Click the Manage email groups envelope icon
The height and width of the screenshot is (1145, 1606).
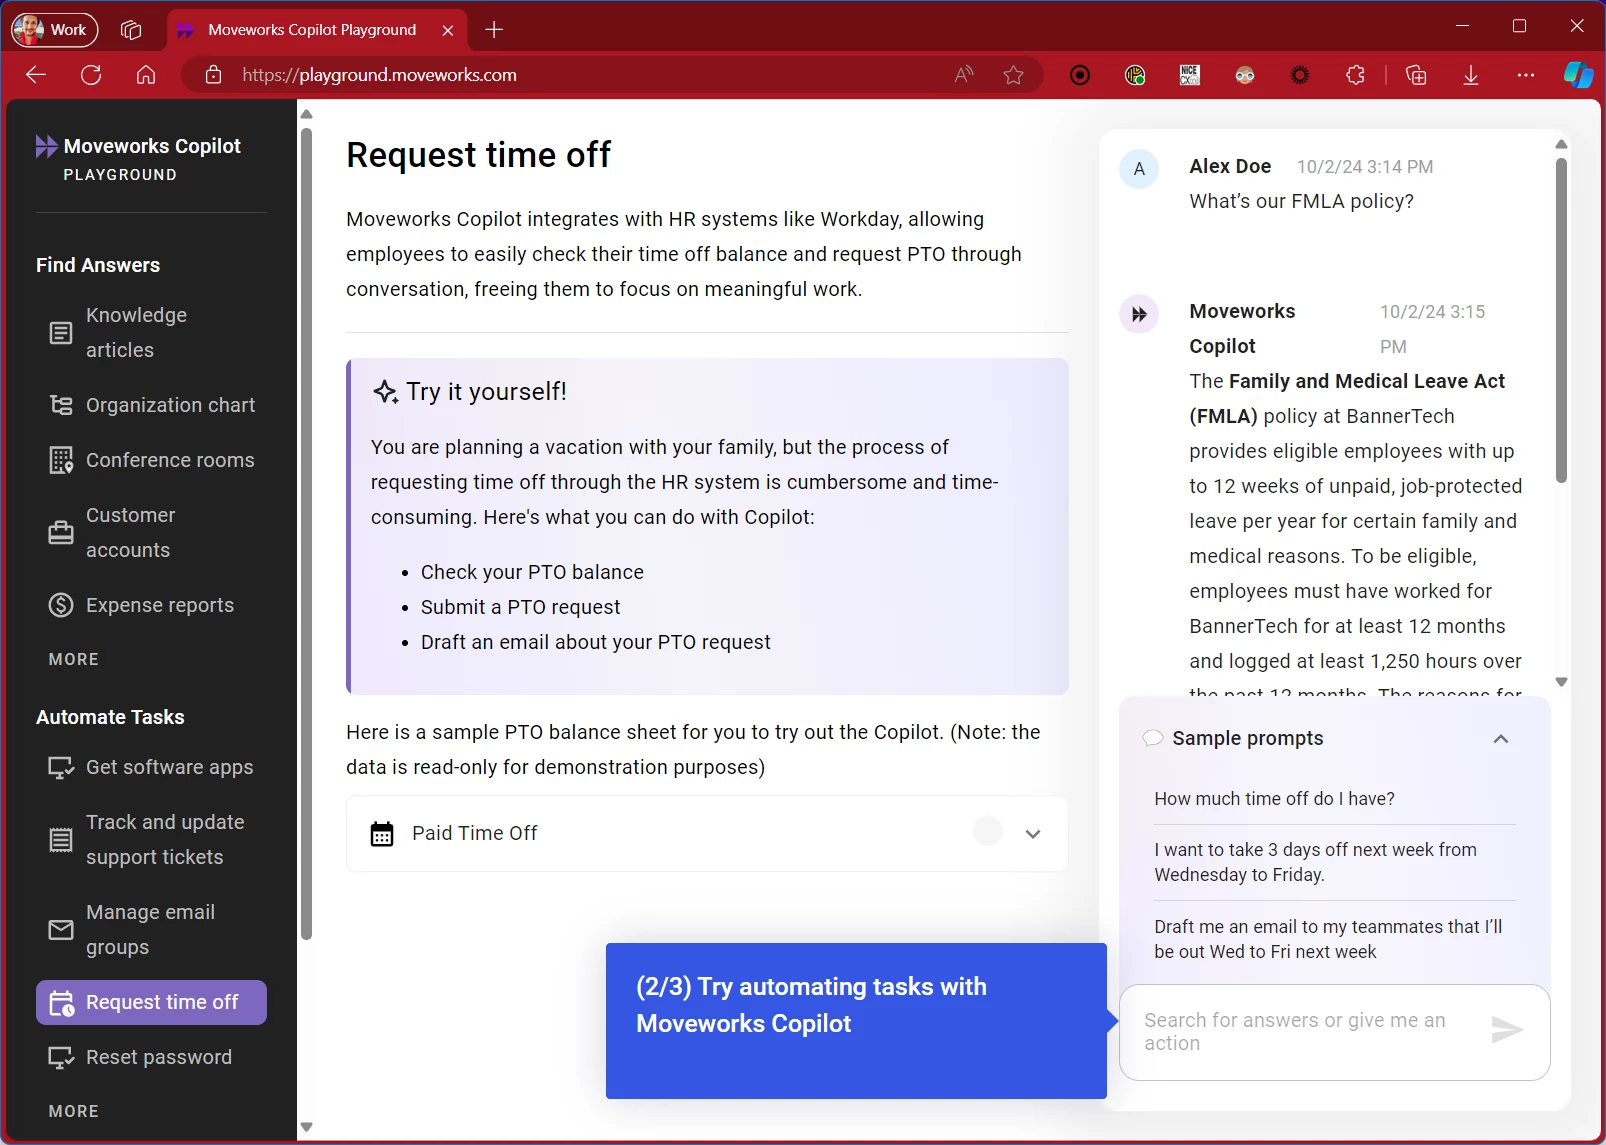click(x=61, y=930)
